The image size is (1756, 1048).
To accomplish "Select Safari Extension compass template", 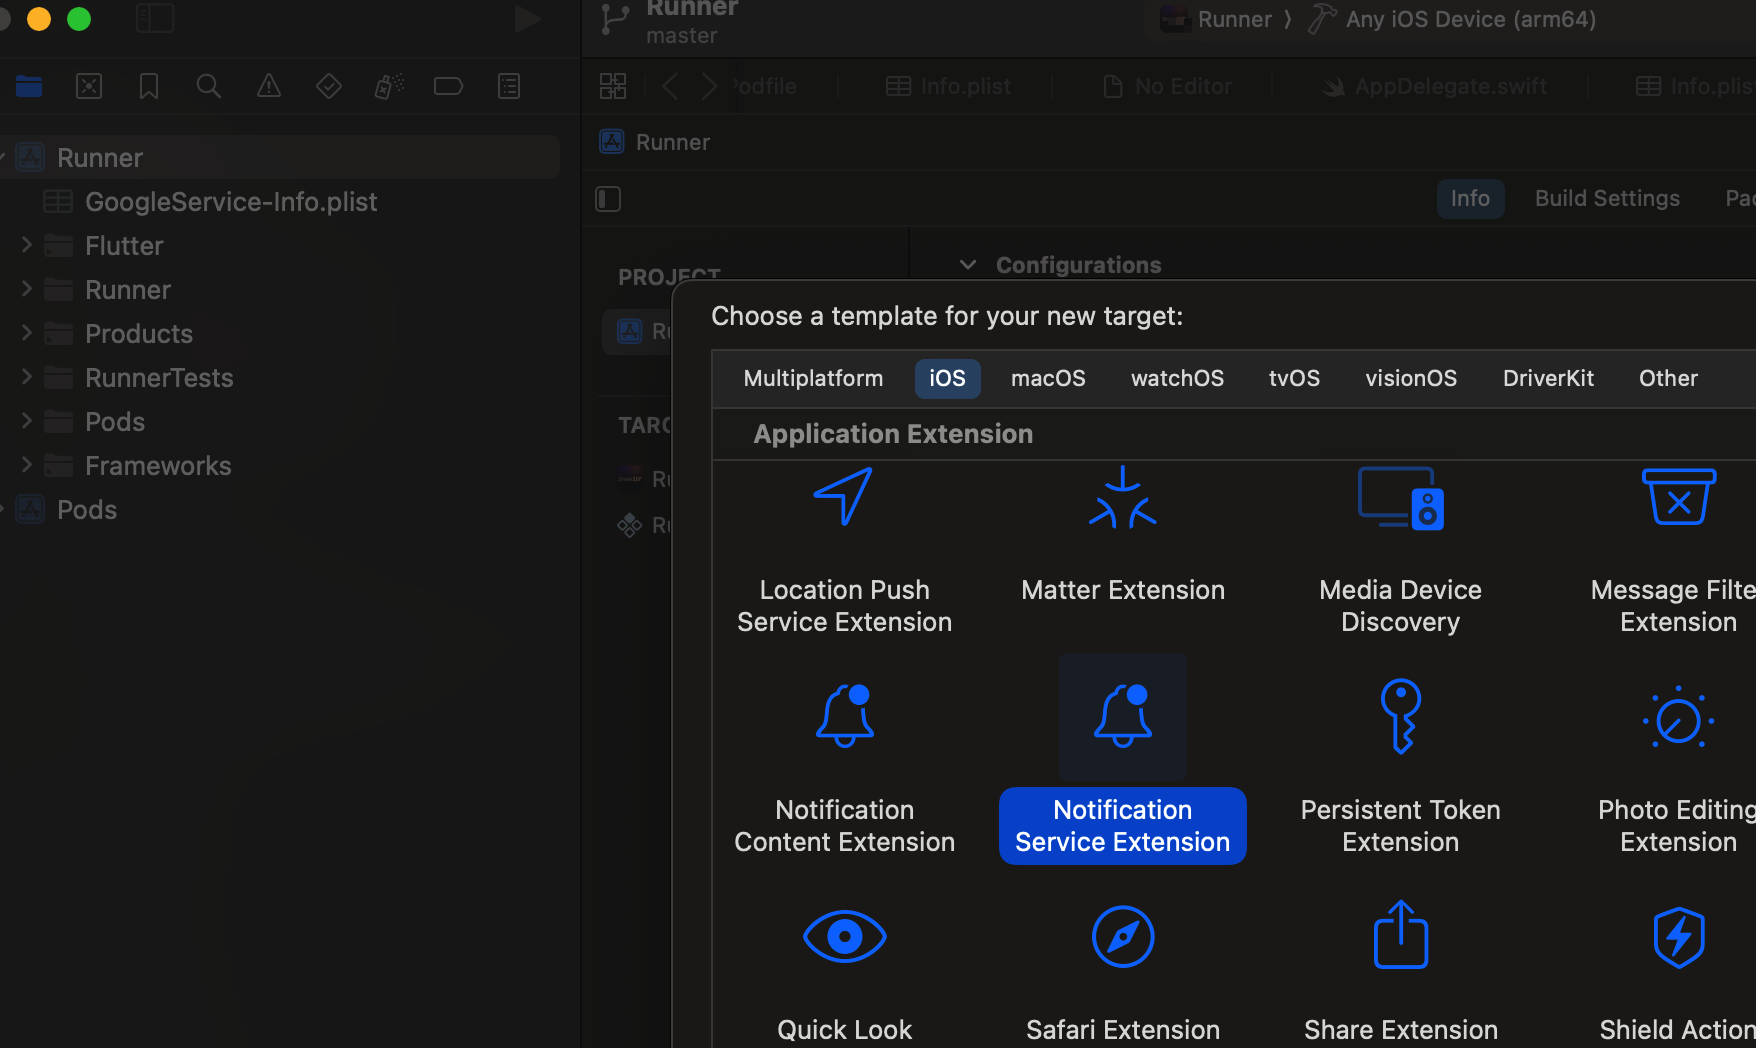I will [x=1123, y=937].
